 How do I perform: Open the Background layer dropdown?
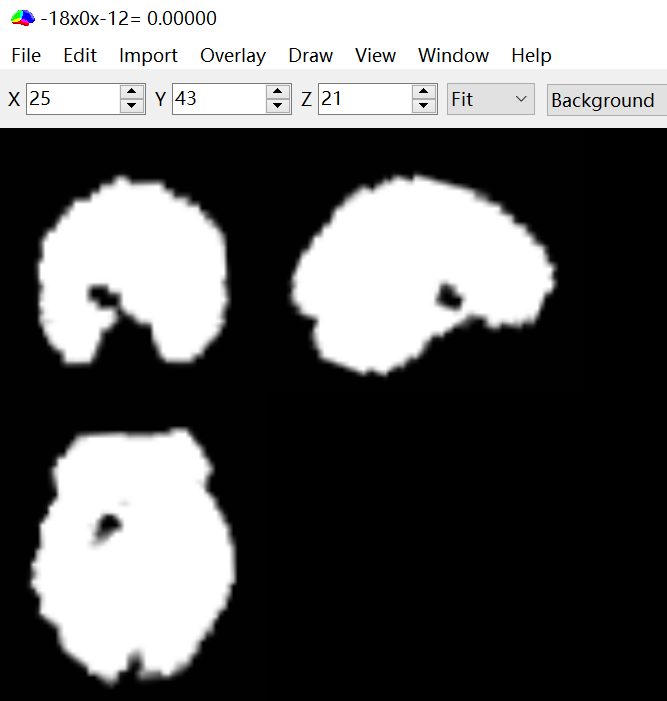point(607,100)
